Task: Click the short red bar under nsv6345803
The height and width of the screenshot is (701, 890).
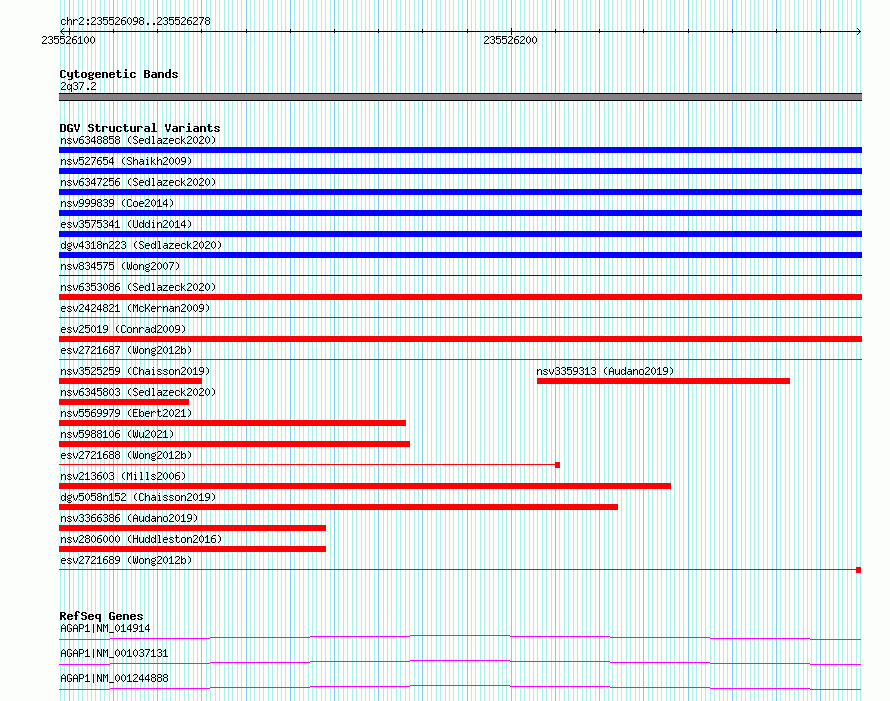Action: click(124, 402)
